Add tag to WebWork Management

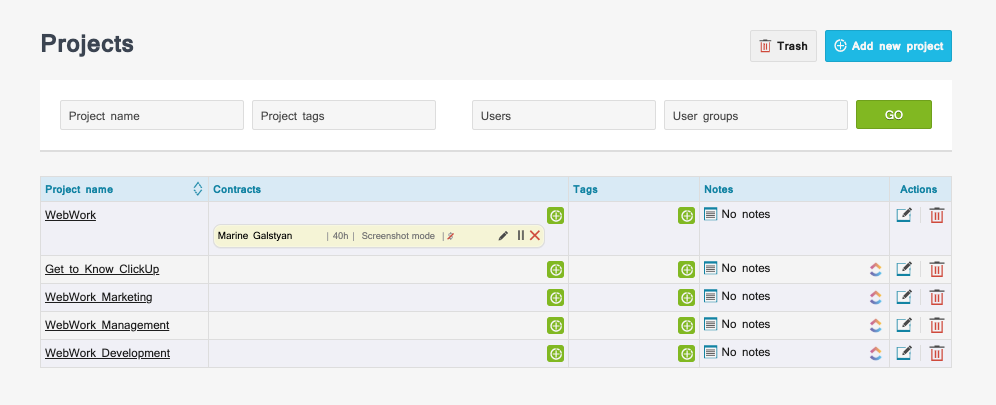pyautogui.click(x=686, y=326)
